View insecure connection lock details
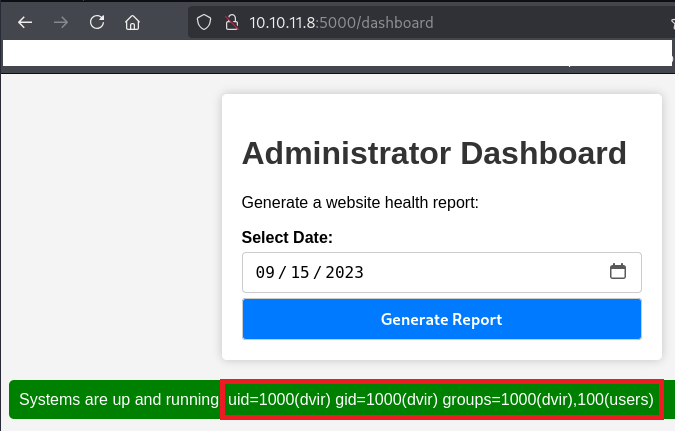The image size is (675, 431). [x=229, y=22]
